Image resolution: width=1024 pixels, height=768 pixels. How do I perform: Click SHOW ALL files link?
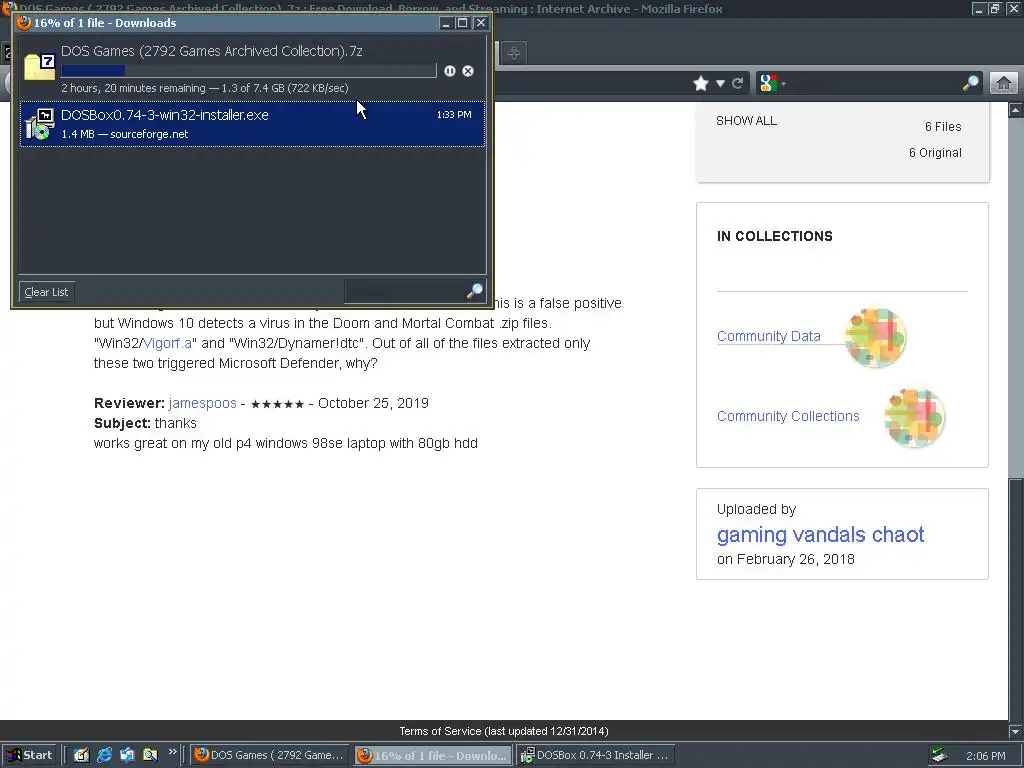[x=746, y=121]
